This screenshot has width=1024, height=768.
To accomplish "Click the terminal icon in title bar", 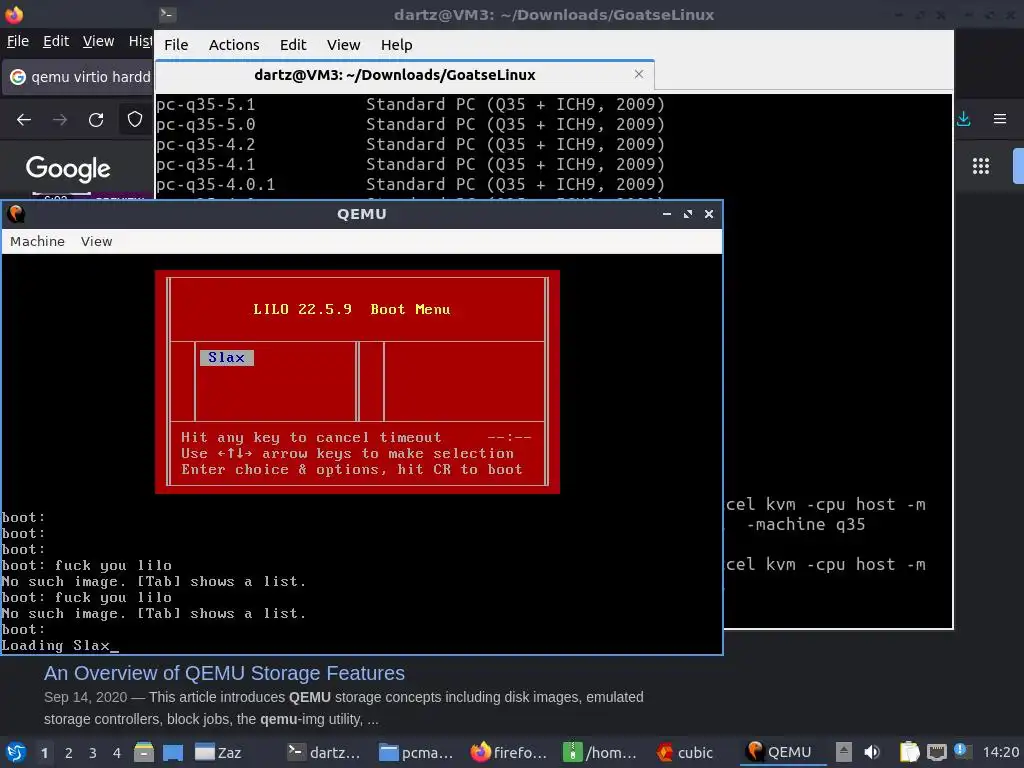I will (x=167, y=14).
